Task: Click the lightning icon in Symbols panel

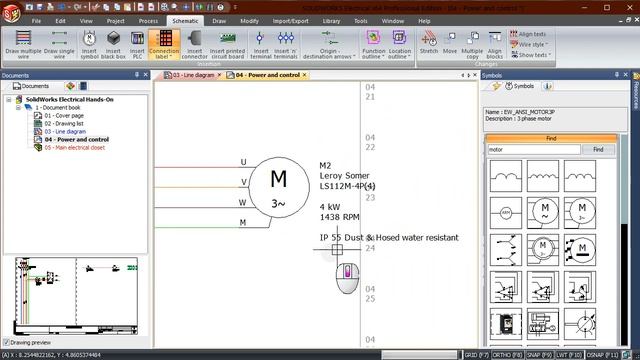Action: pyautogui.click(x=496, y=86)
